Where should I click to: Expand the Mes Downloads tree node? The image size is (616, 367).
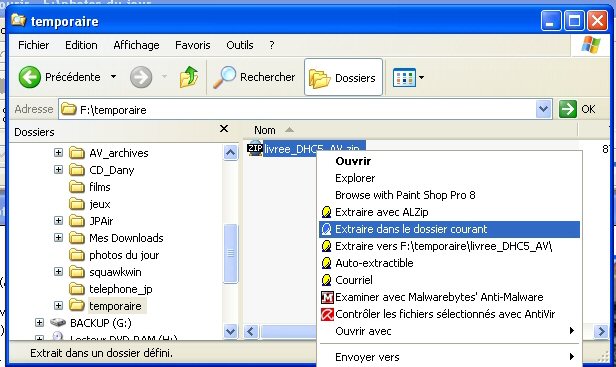[58, 237]
